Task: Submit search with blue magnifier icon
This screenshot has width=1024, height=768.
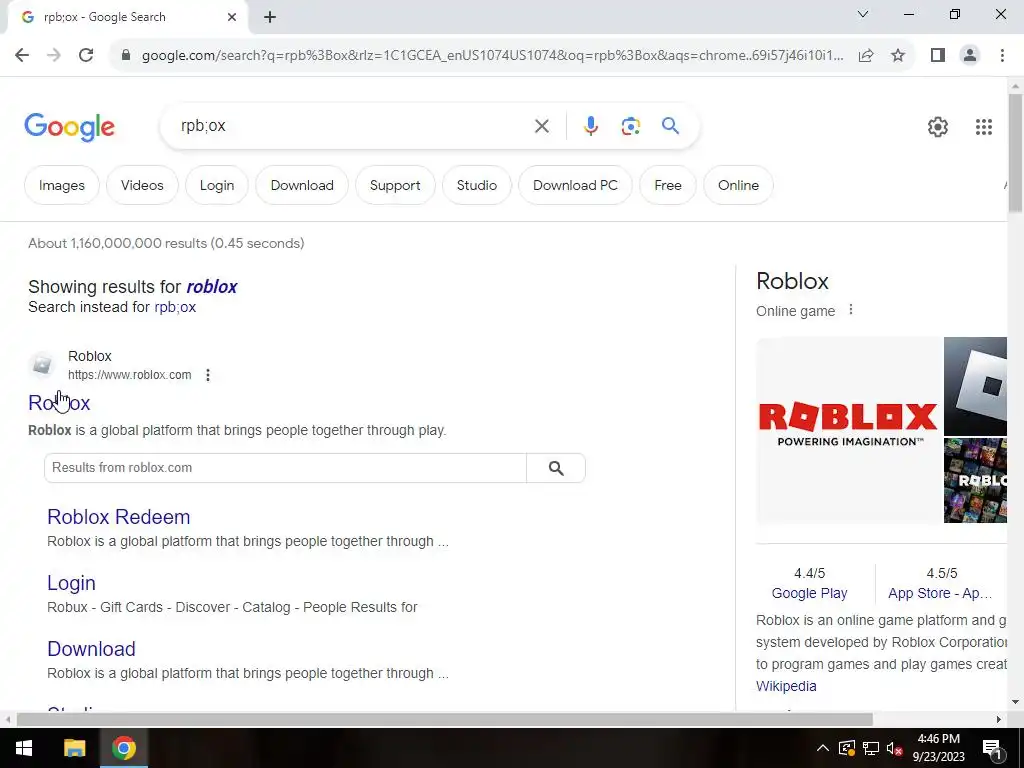Action: (x=670, y=125)
